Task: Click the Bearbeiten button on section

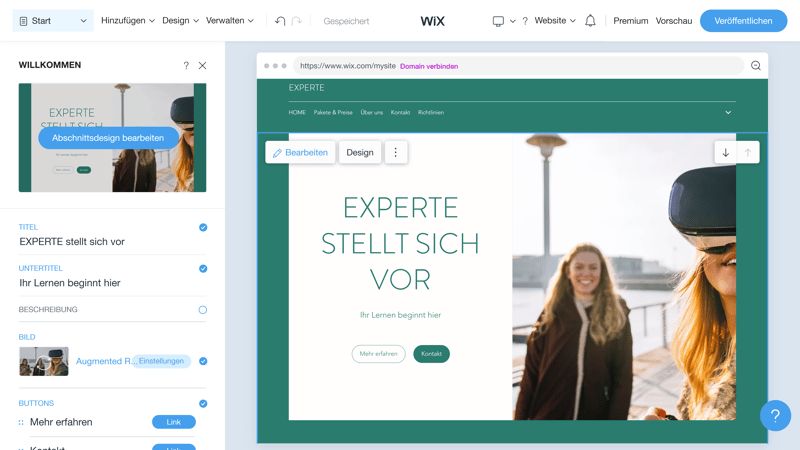Action: click(300, 152)
